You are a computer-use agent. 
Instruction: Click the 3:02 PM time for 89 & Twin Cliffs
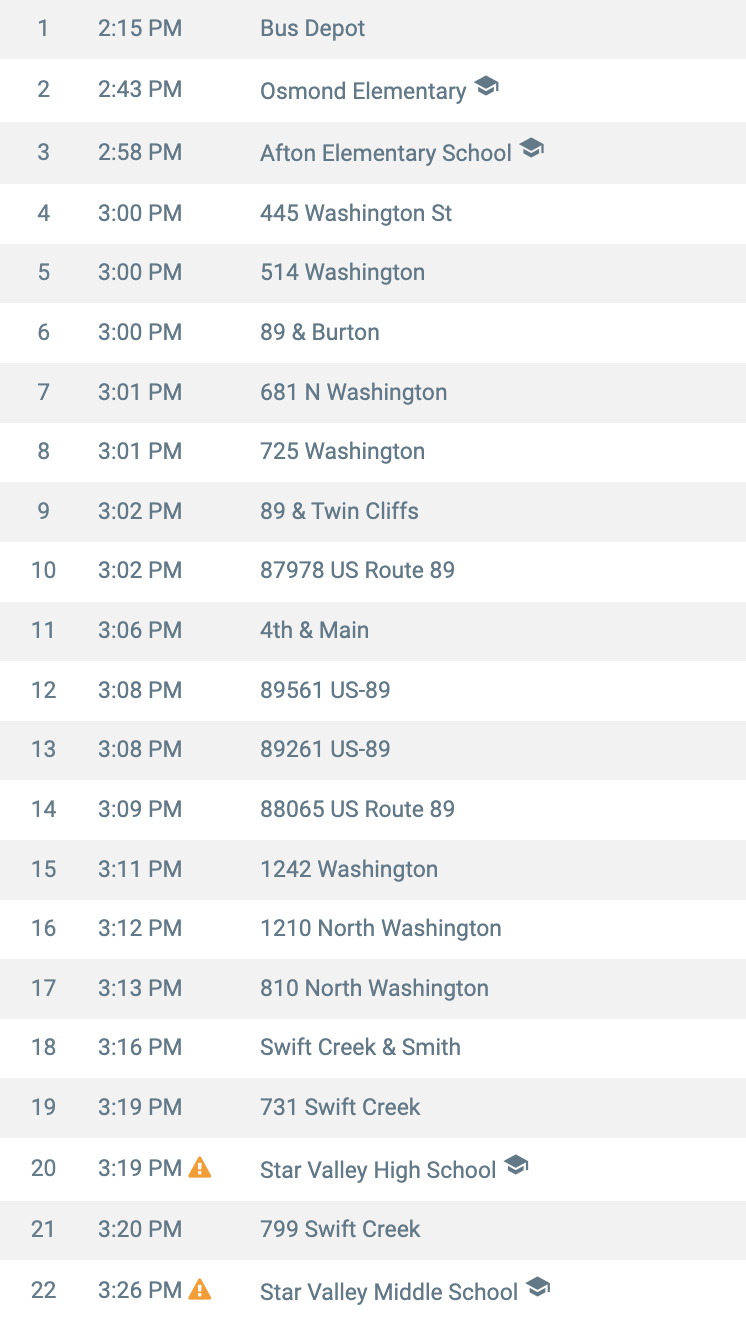[140, 511]
